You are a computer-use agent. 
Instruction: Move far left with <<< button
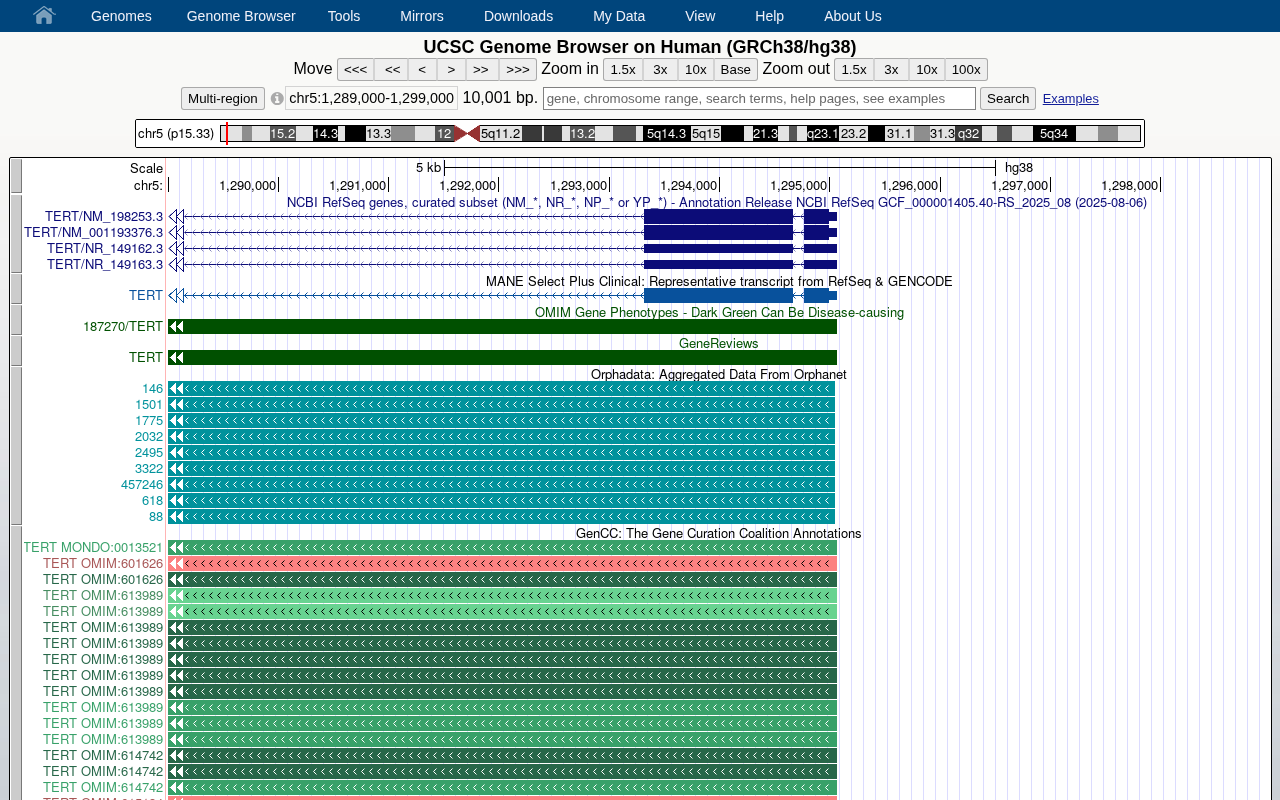[356, 69]
